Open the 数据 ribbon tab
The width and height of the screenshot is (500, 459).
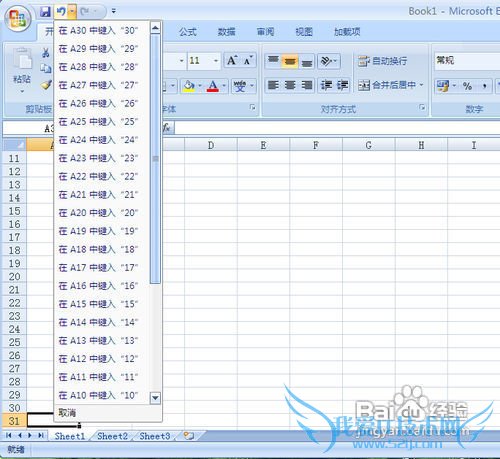tap(227, 32)
